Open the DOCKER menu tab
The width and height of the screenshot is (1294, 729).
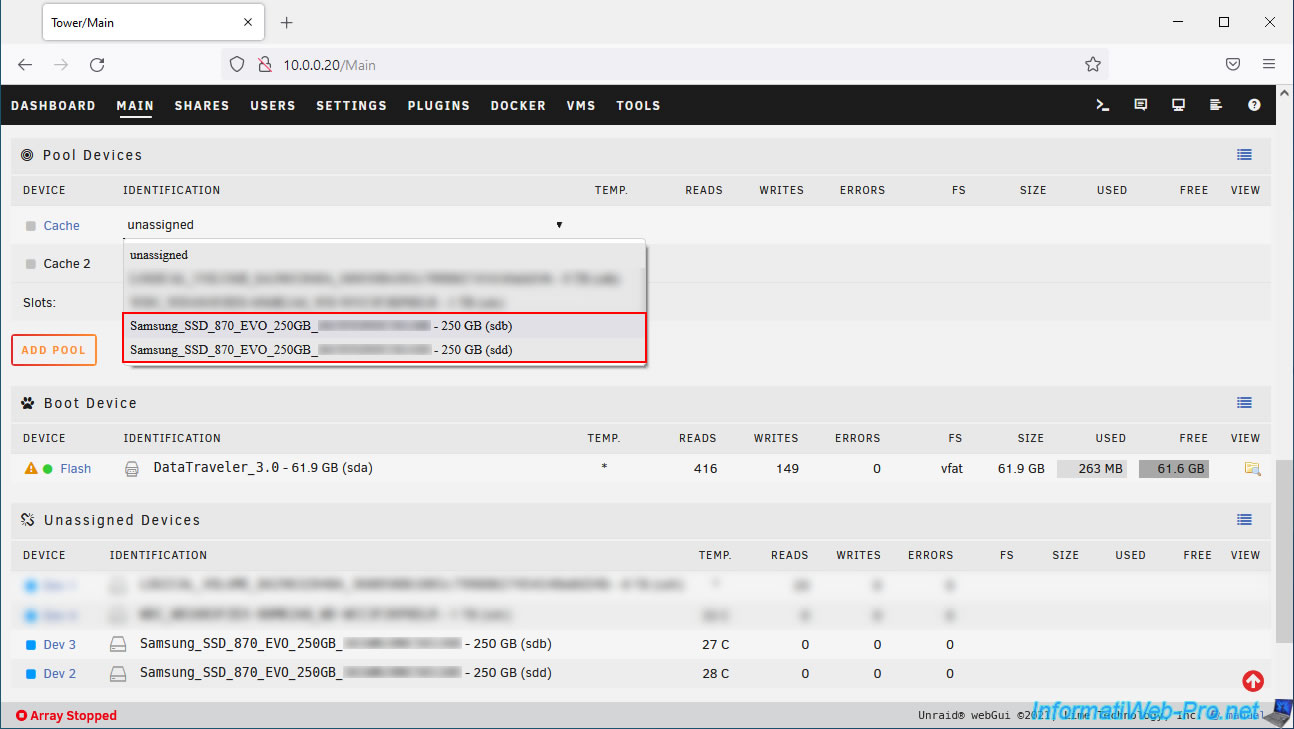(x=518, y=105)
